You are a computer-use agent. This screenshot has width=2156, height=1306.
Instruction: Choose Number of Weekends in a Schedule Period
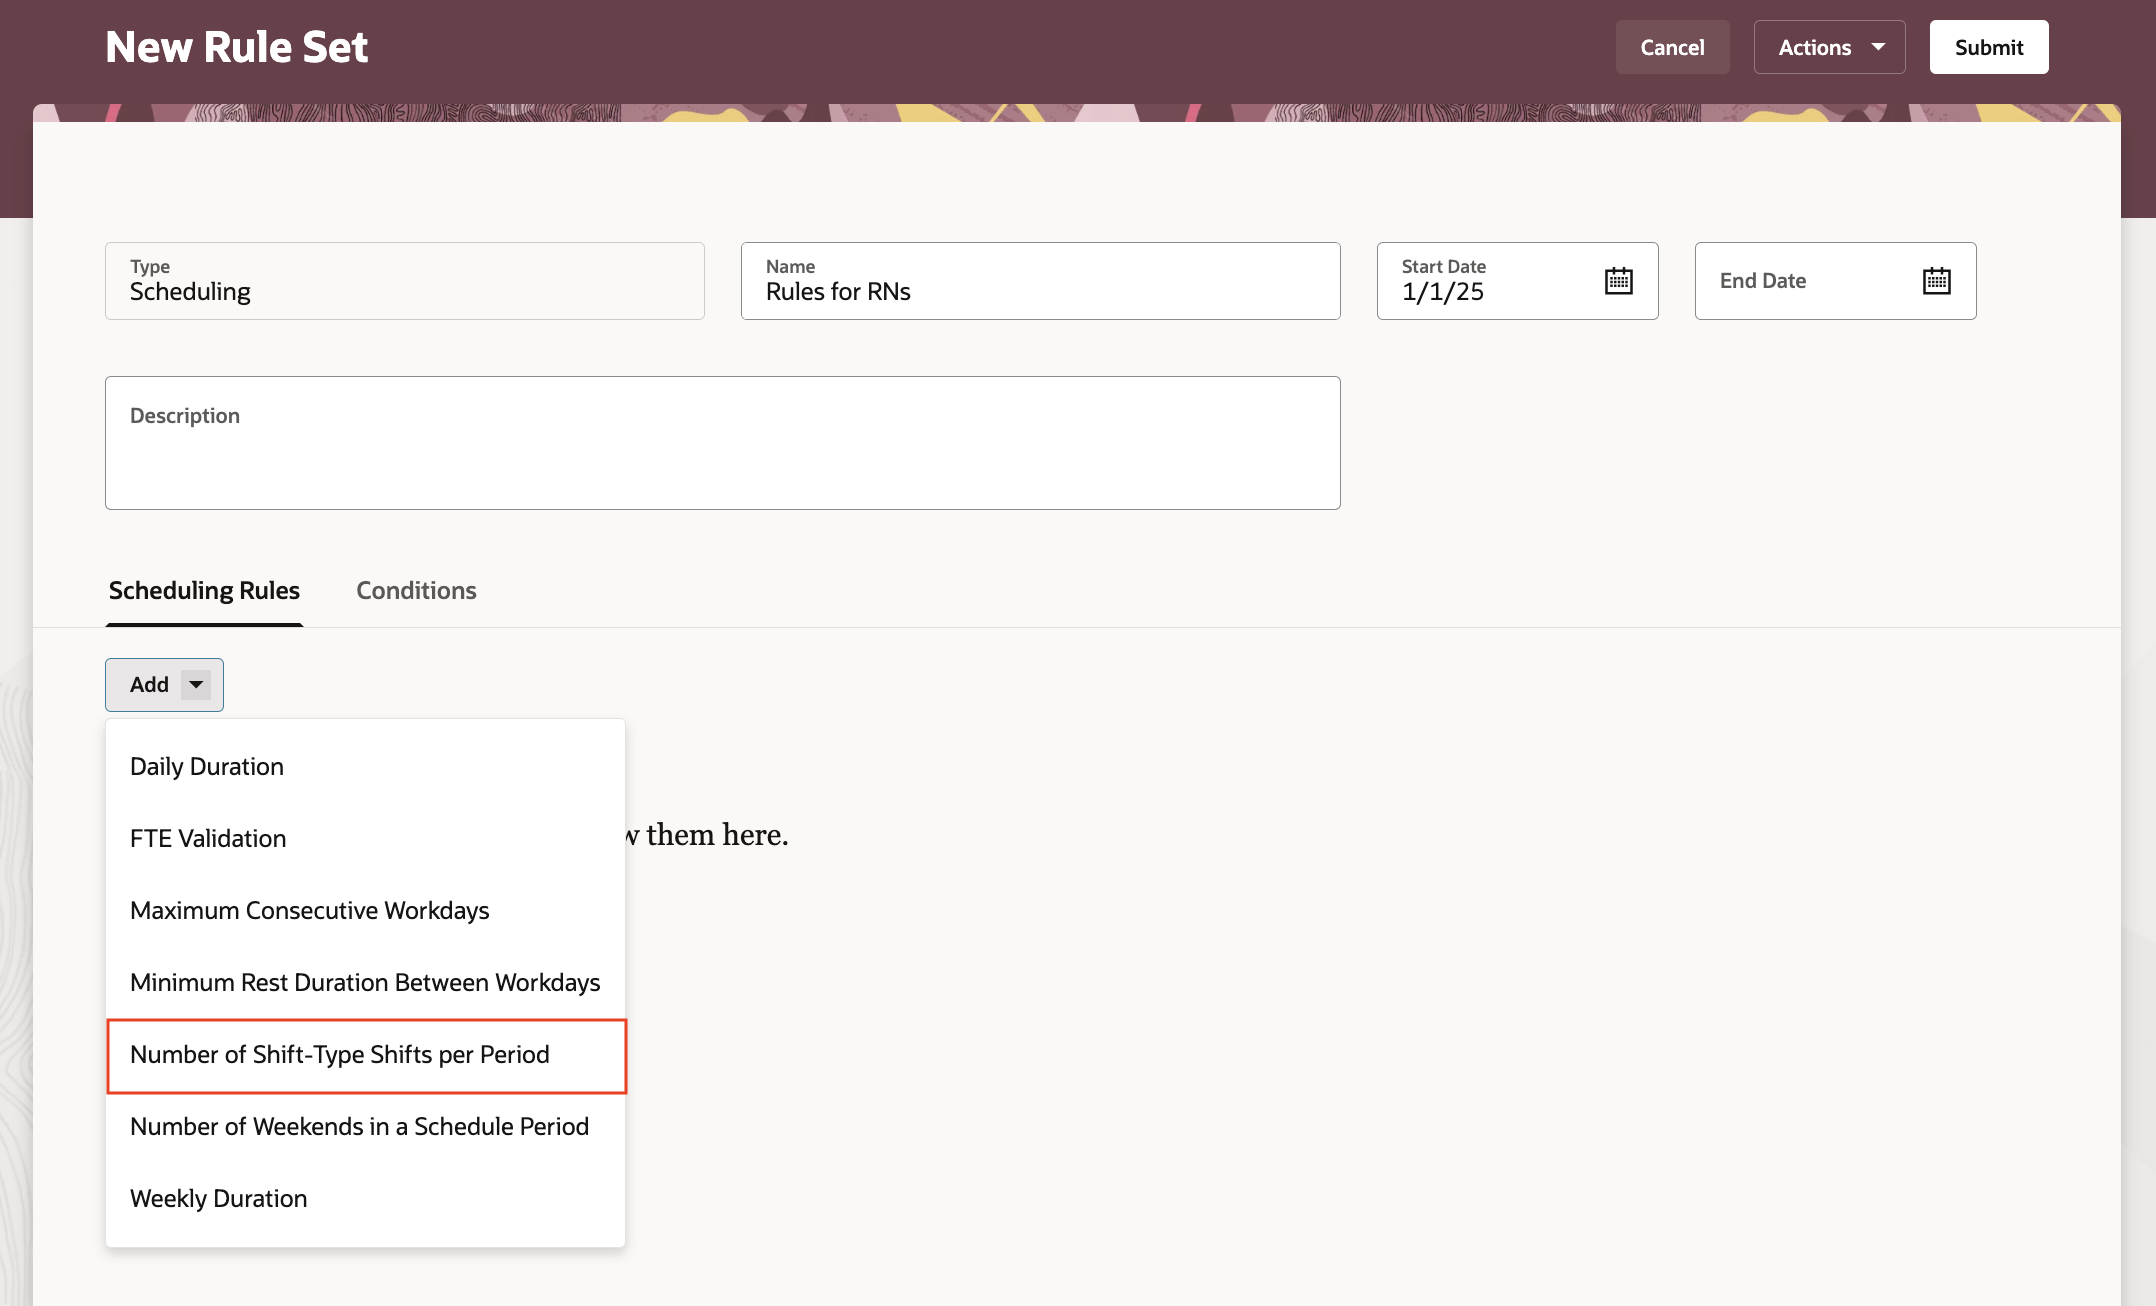click(359, 1126)
